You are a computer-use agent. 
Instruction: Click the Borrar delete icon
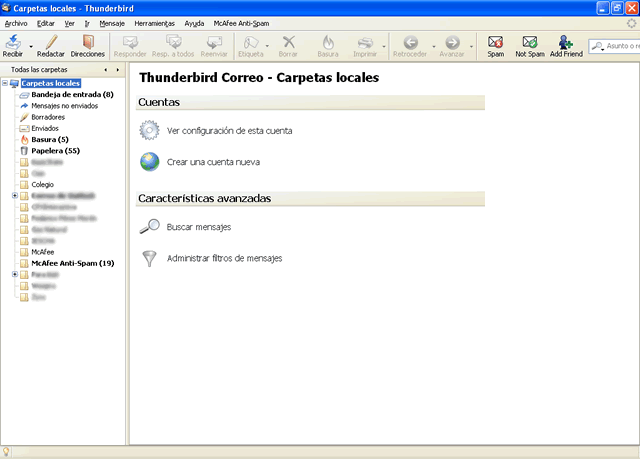(x=289, y=42)
